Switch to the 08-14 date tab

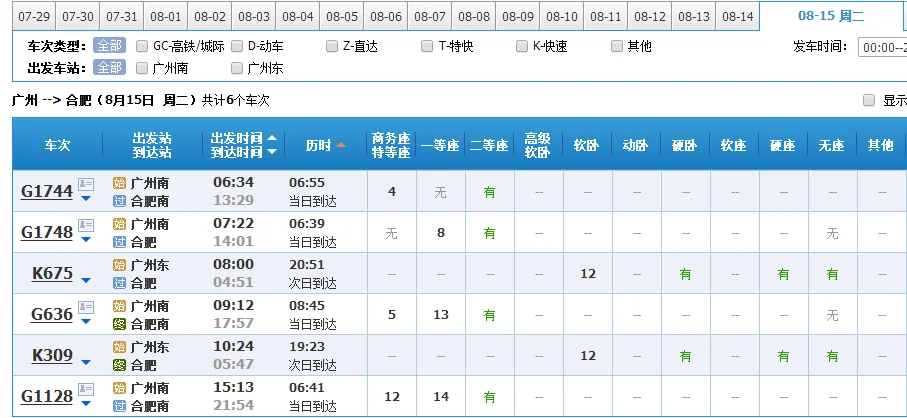click(x=738, y=16)
